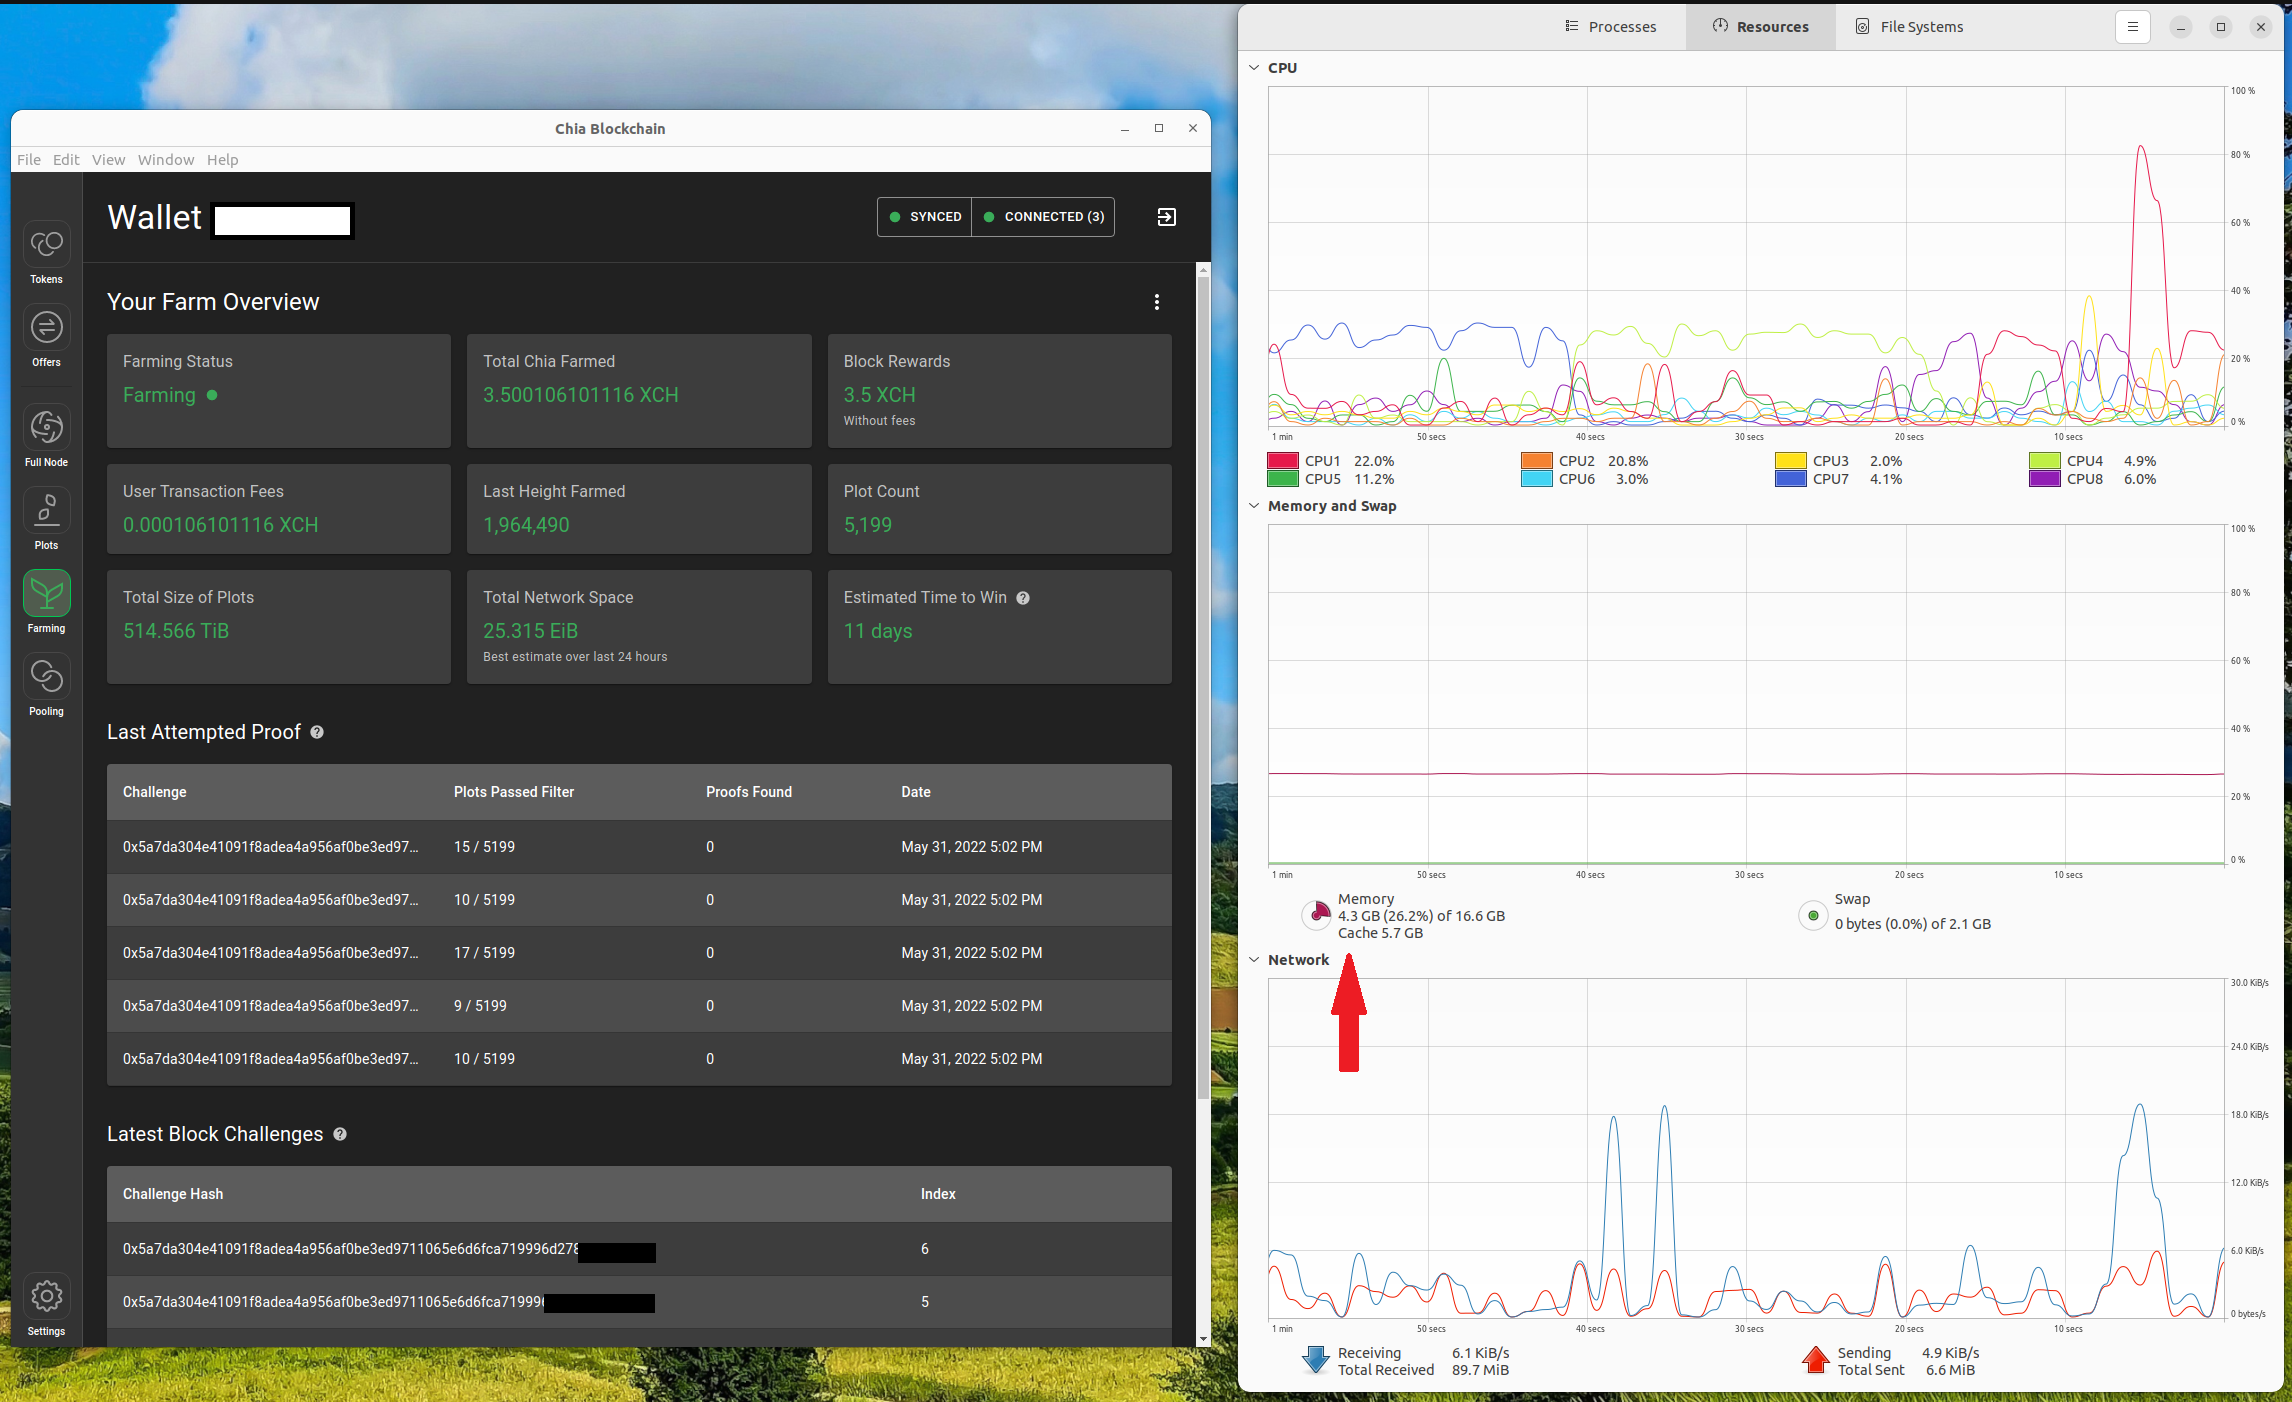The width and height of the screenshot is (2292, 1402).
Task: Click the Total Network Space value 25.315 EiB
Action: 531,631
